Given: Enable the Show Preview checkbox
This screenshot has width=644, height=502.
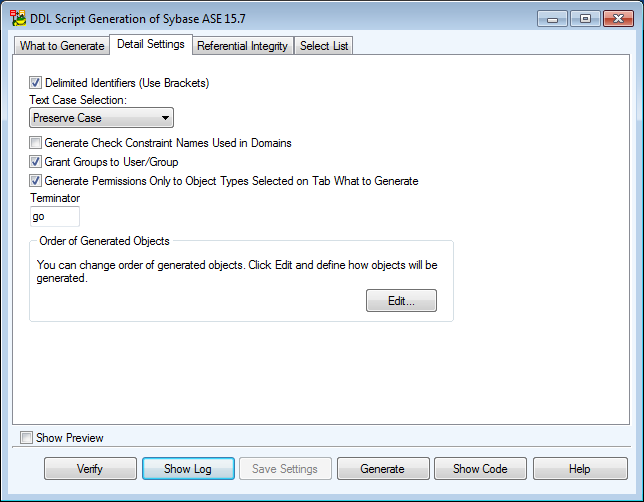Looking at the screenshot, I should point(27,437).
